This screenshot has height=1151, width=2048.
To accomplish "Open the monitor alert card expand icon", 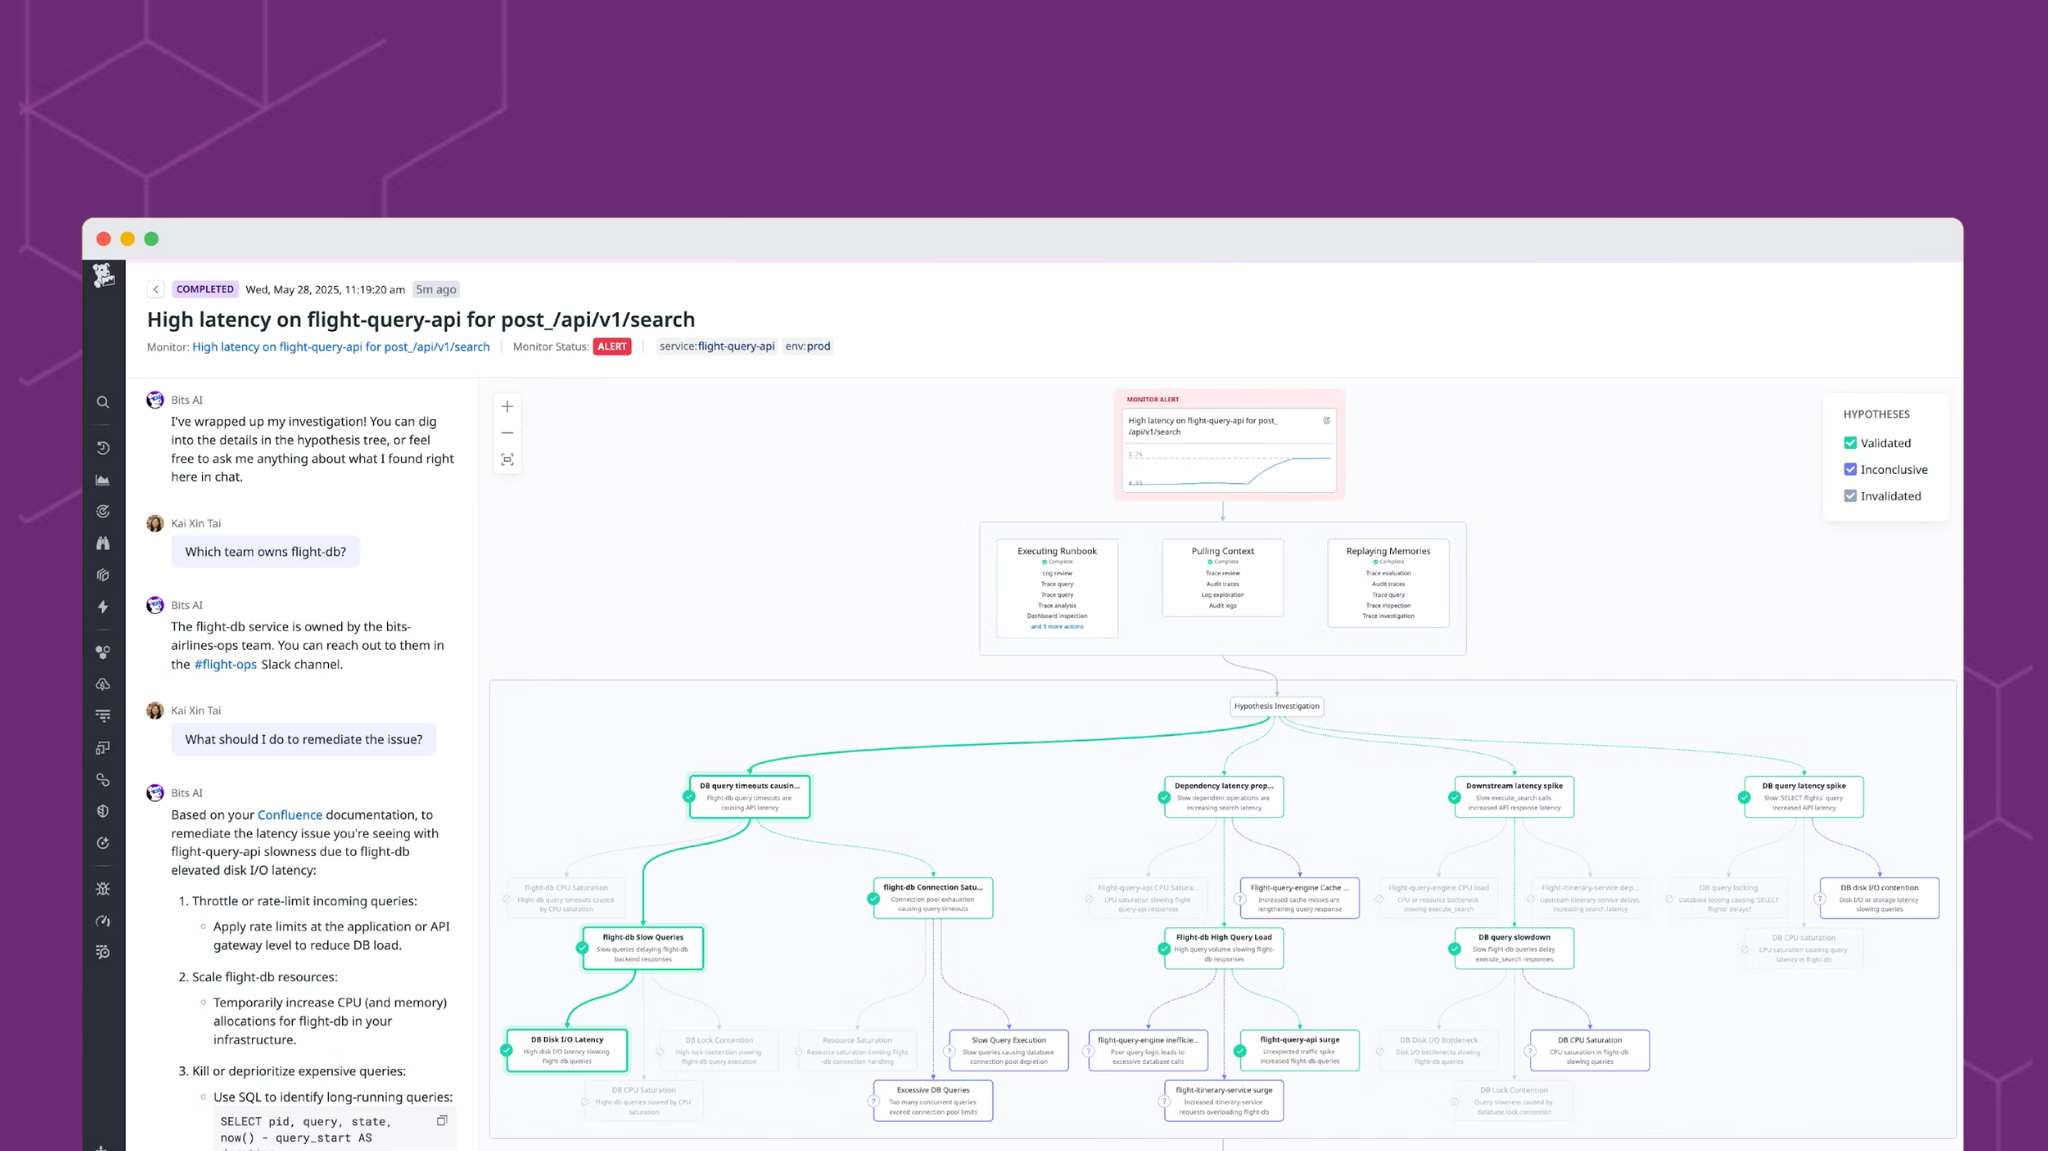I will click(1327, 421).
